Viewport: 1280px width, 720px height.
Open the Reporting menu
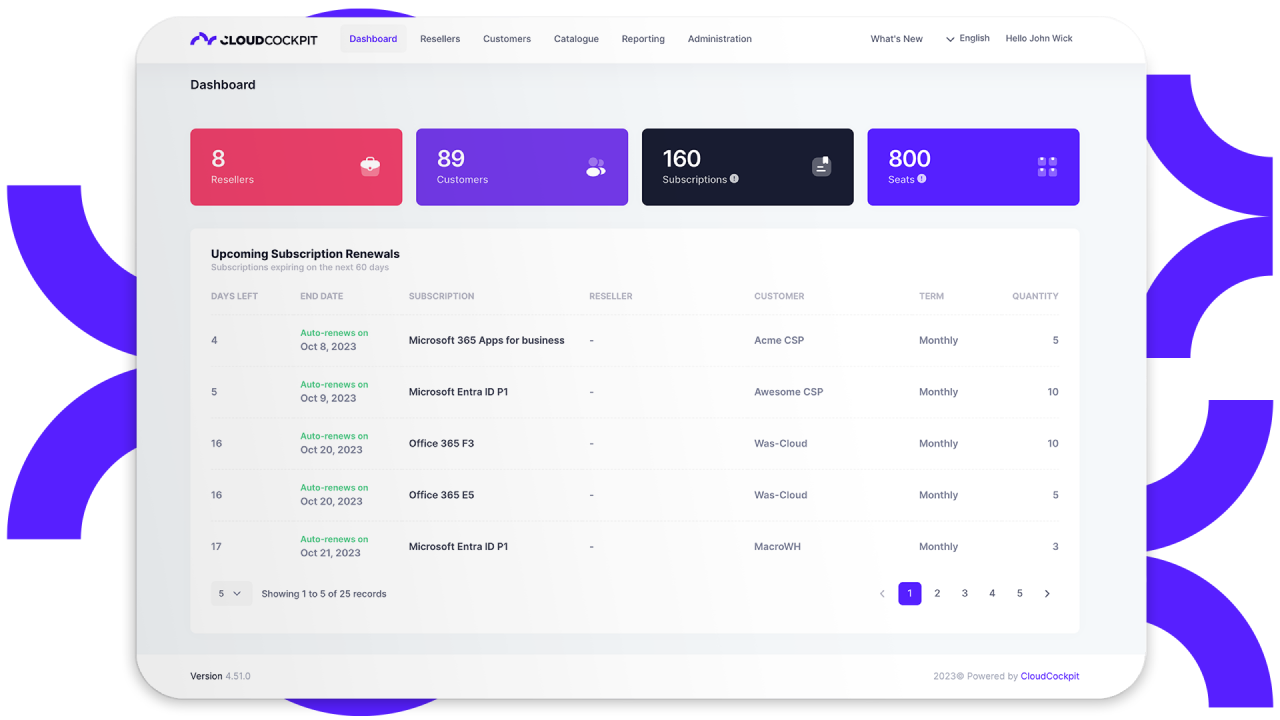pyautogui.click(x=643, y=39)
